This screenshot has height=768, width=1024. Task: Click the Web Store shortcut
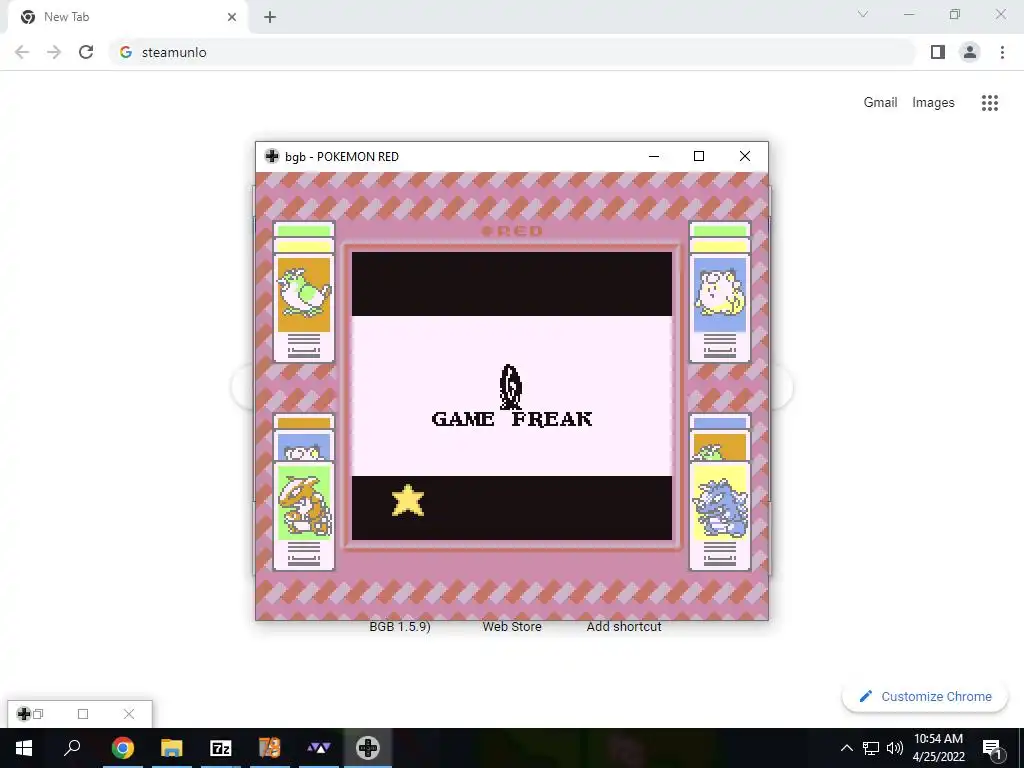(x=512, y=626)
